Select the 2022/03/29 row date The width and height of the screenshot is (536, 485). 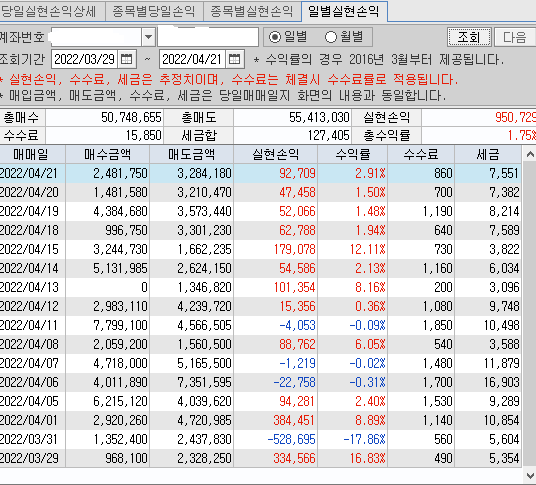[x=29, y=458]
